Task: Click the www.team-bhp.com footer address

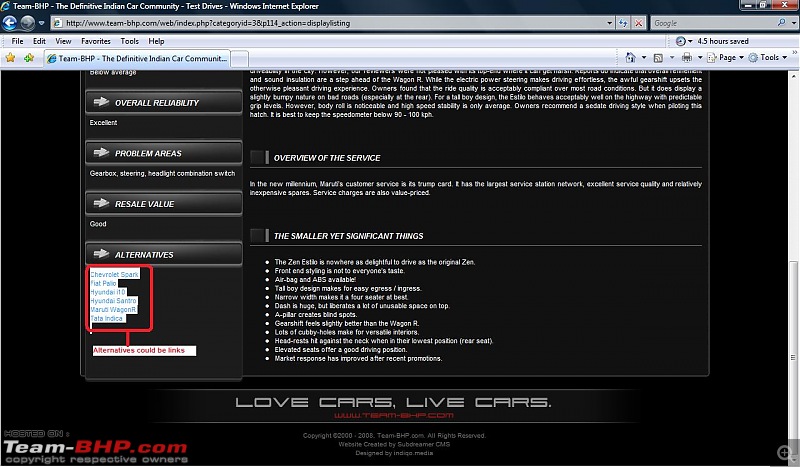Action: point(393,415)
